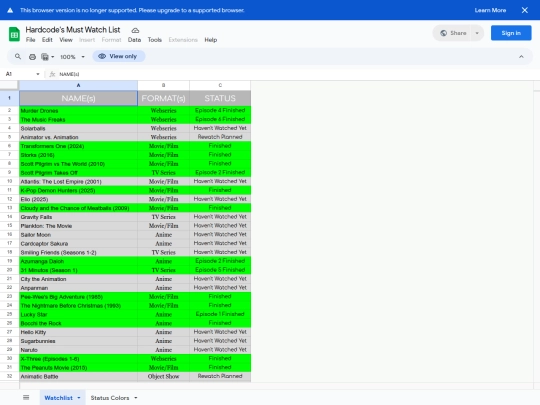Select the Hello Kitty cell
This screenshot has width=540, height=405.
(78, 332)
